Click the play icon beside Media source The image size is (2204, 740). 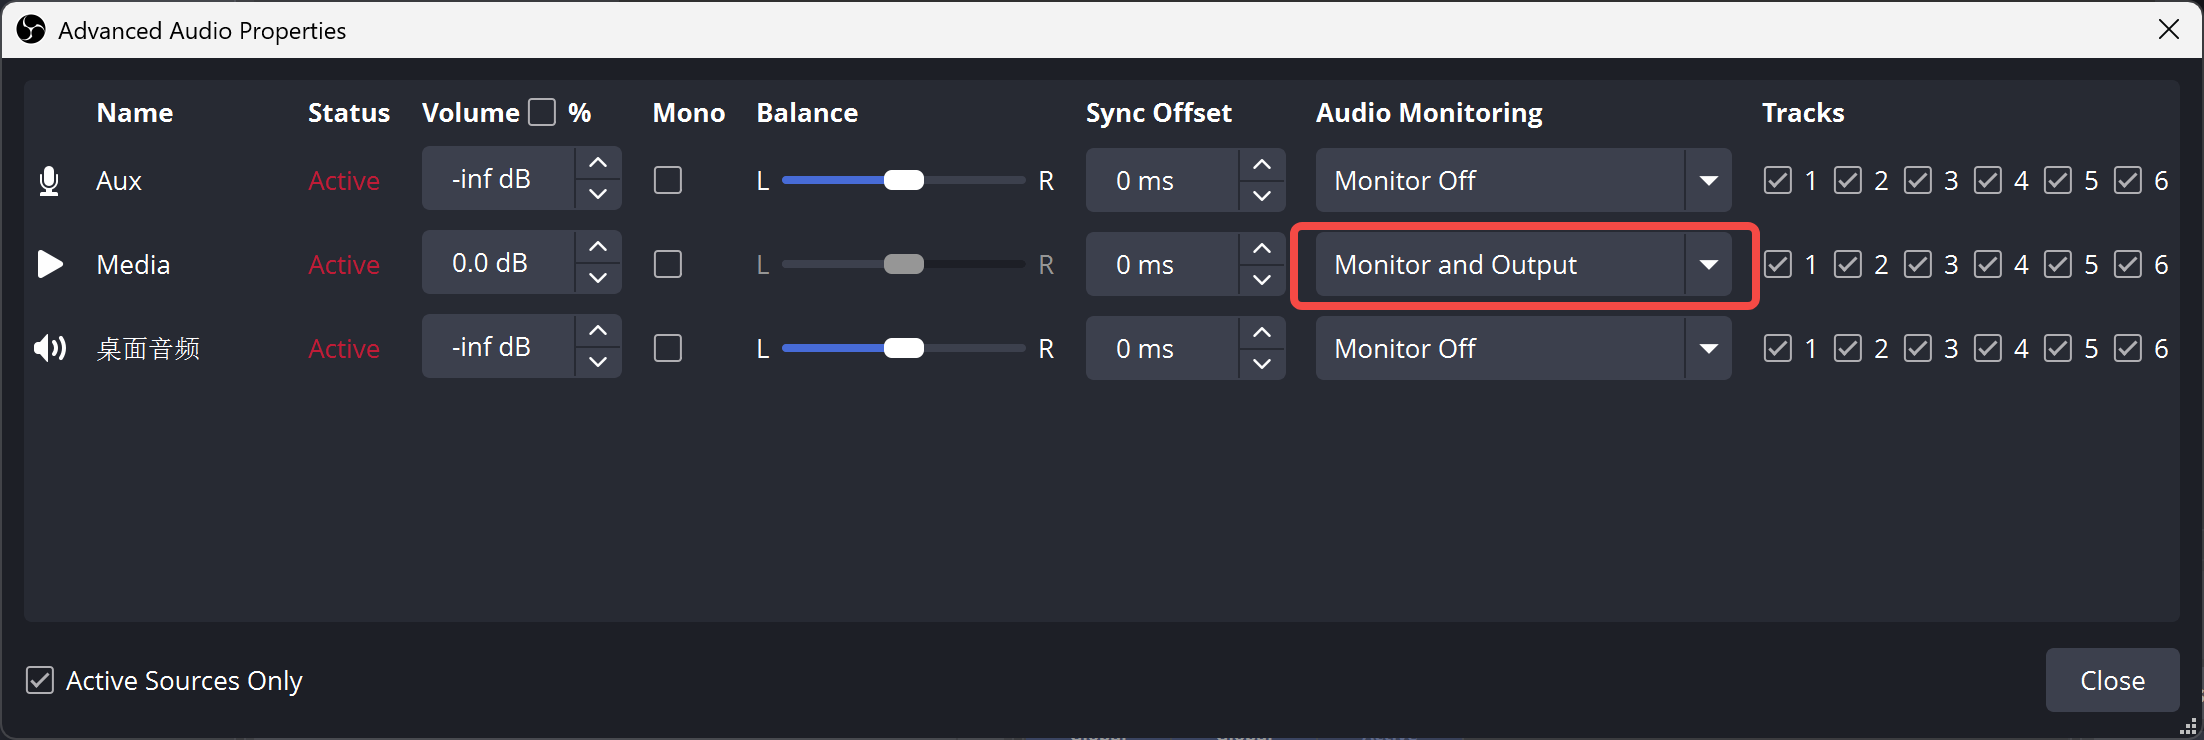(50, 264)
